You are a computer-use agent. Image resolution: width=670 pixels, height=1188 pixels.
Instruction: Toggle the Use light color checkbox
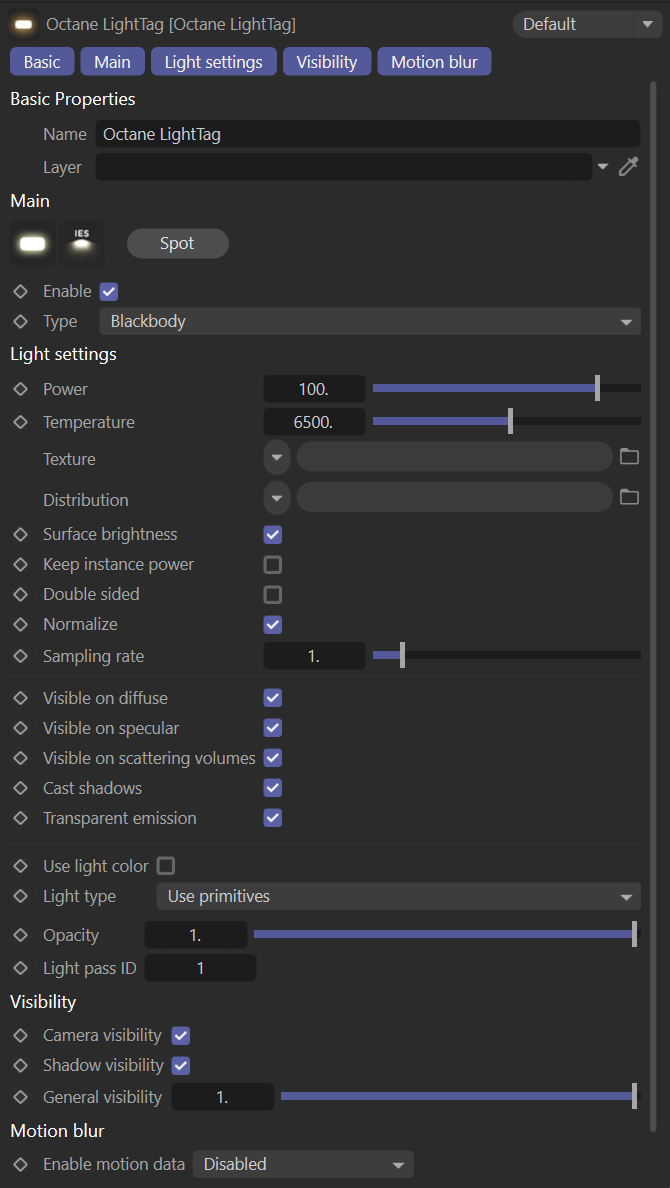point(166,866)
